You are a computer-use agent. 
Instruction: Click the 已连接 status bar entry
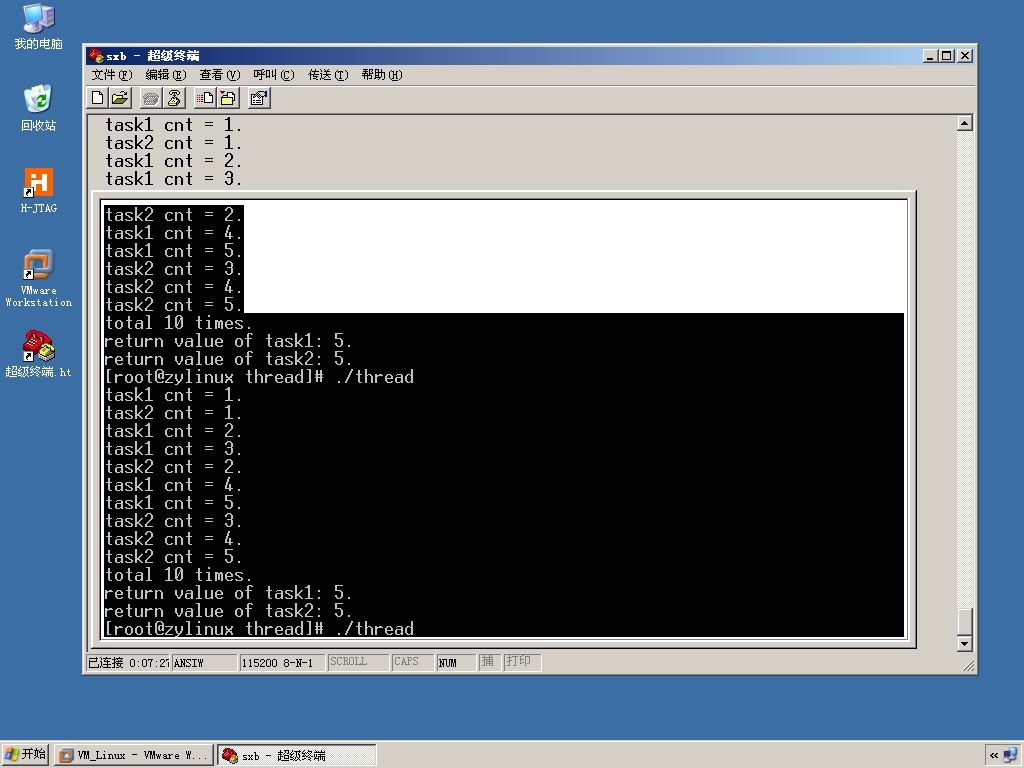point(128,662)
